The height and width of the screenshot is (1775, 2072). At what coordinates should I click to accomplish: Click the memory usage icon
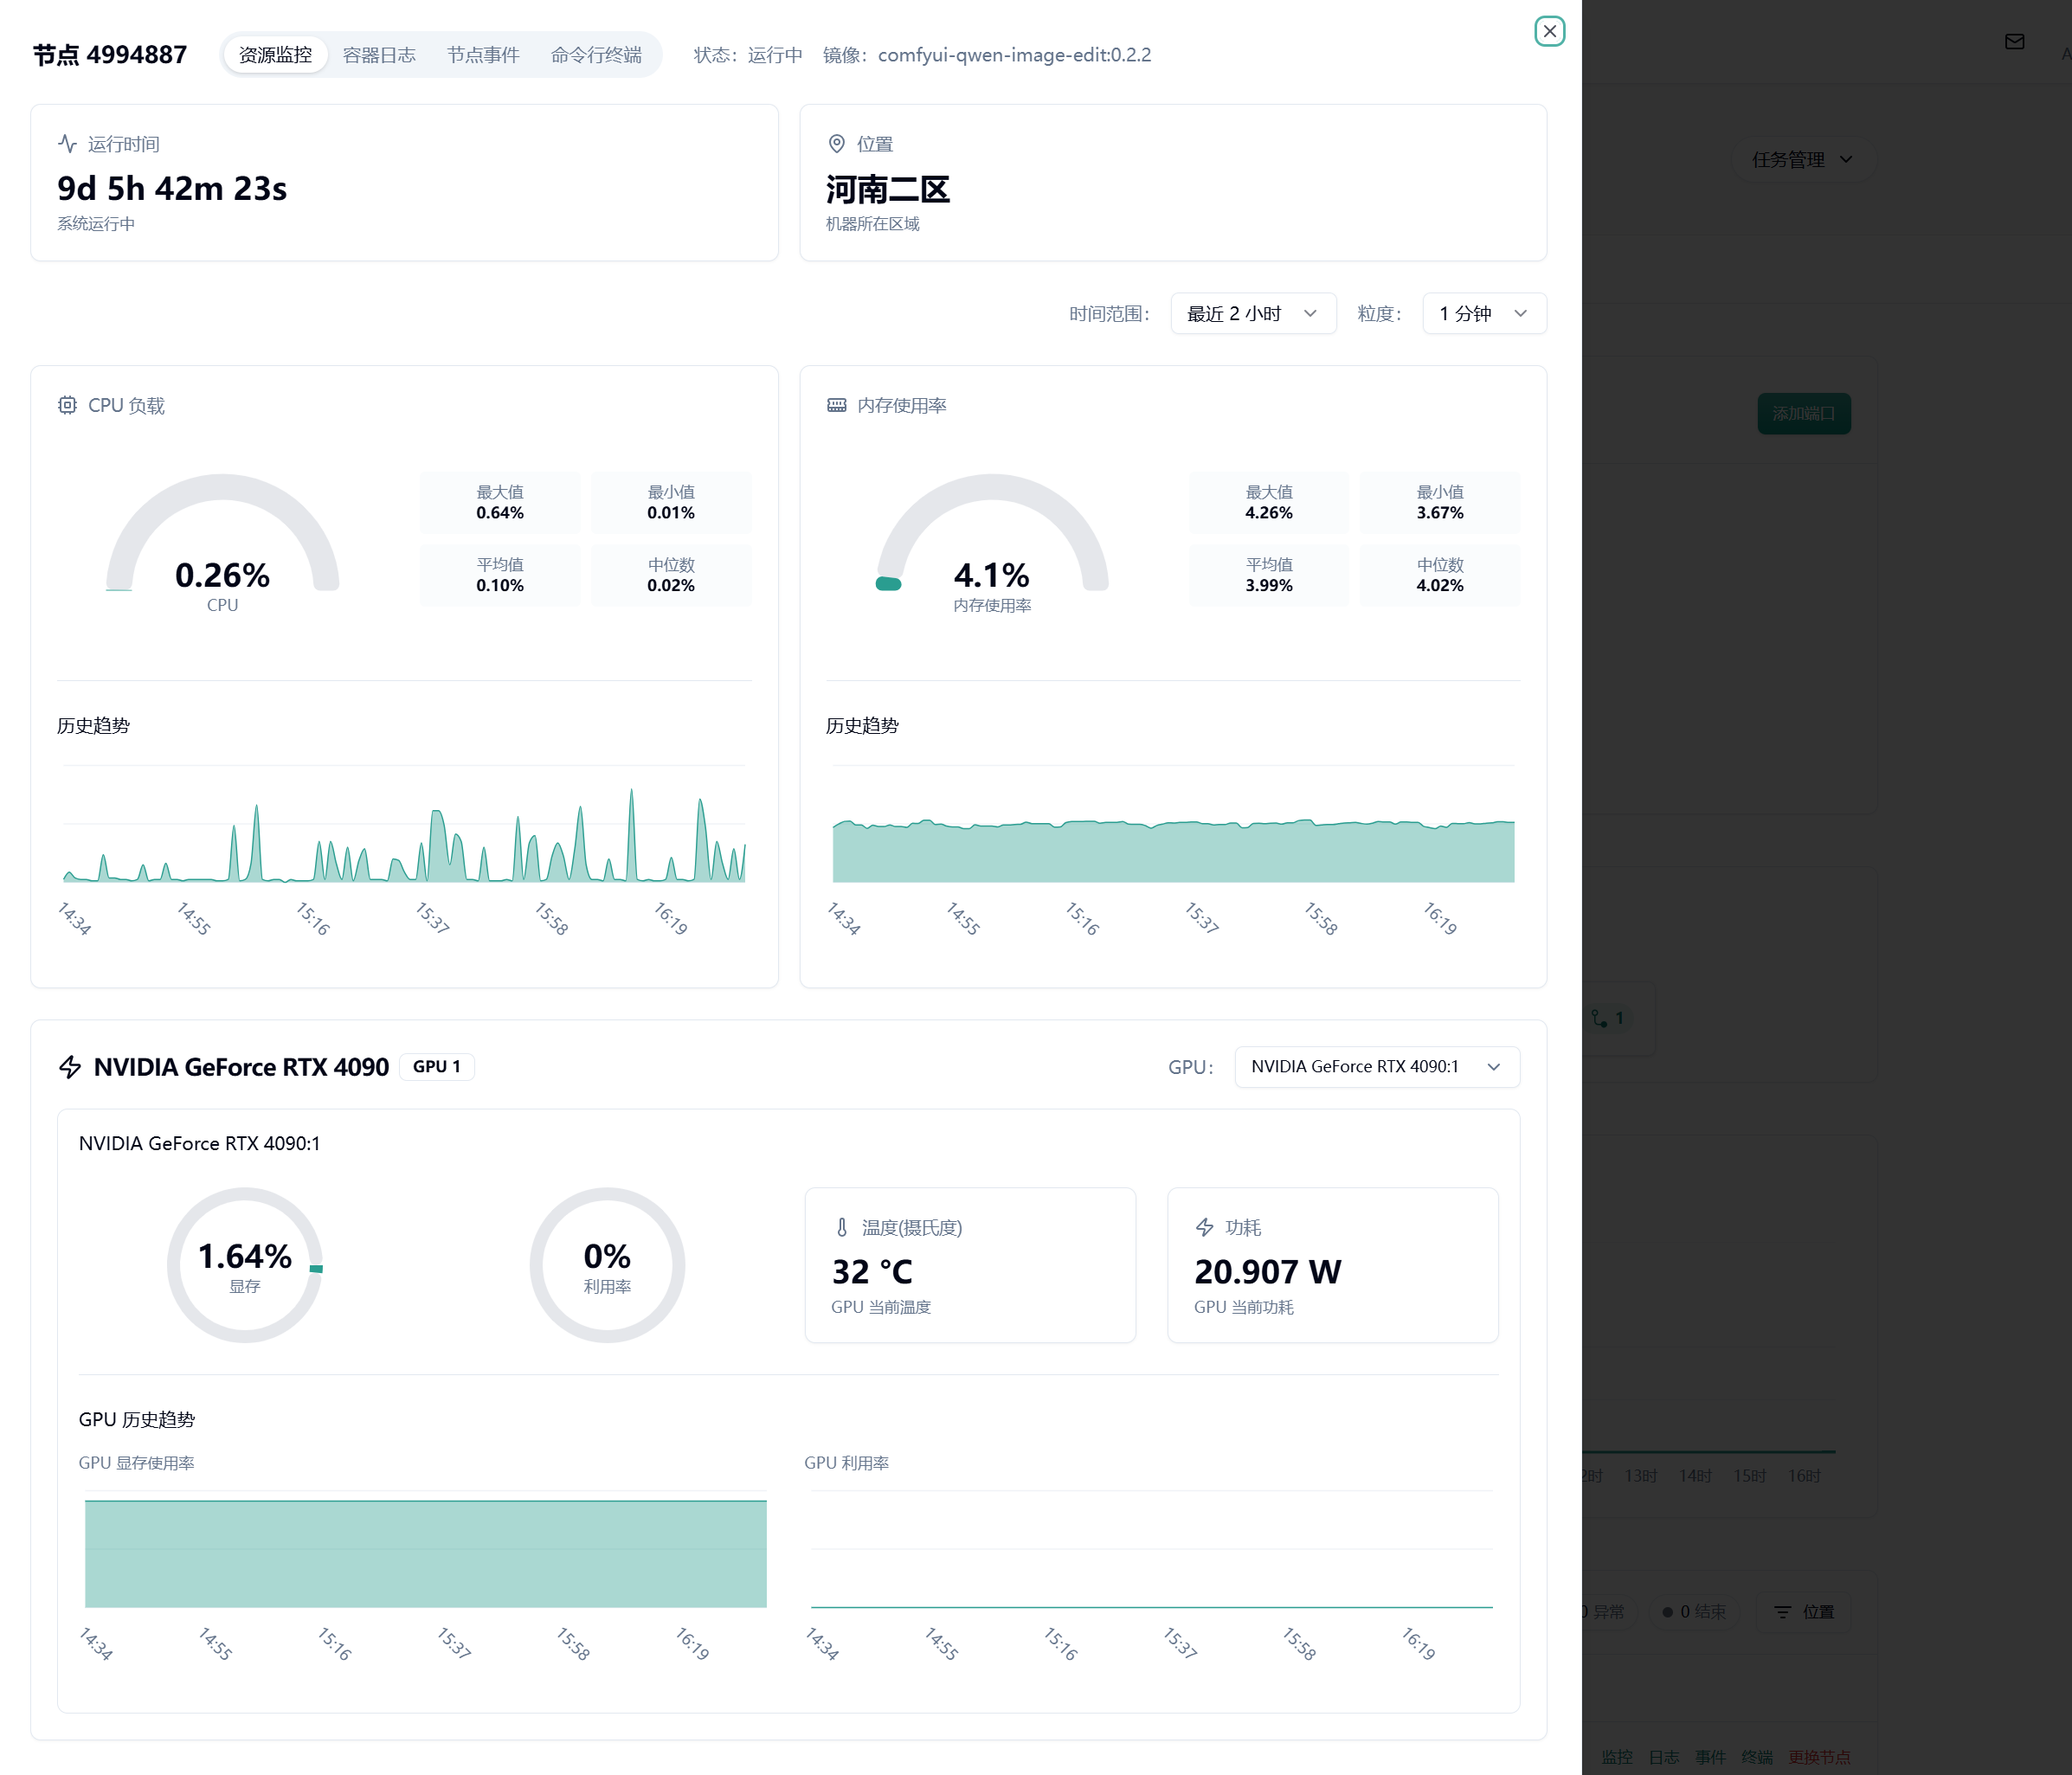click(837, 405)
